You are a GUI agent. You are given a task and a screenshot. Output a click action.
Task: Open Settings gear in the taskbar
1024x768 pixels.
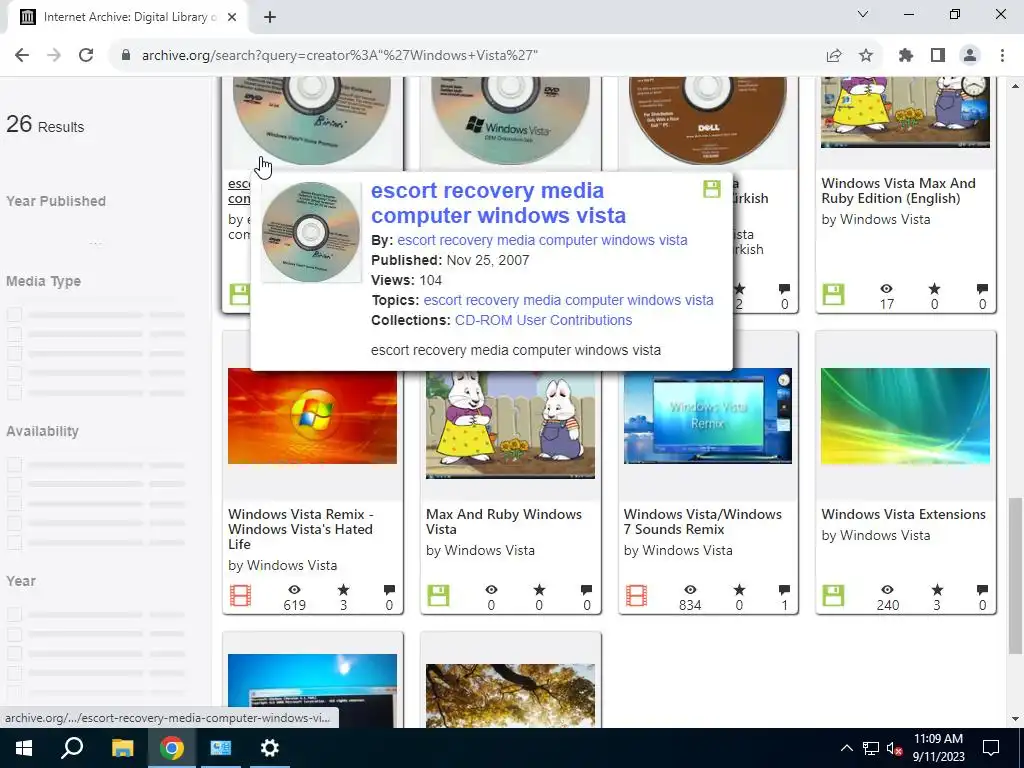point(270,748)
